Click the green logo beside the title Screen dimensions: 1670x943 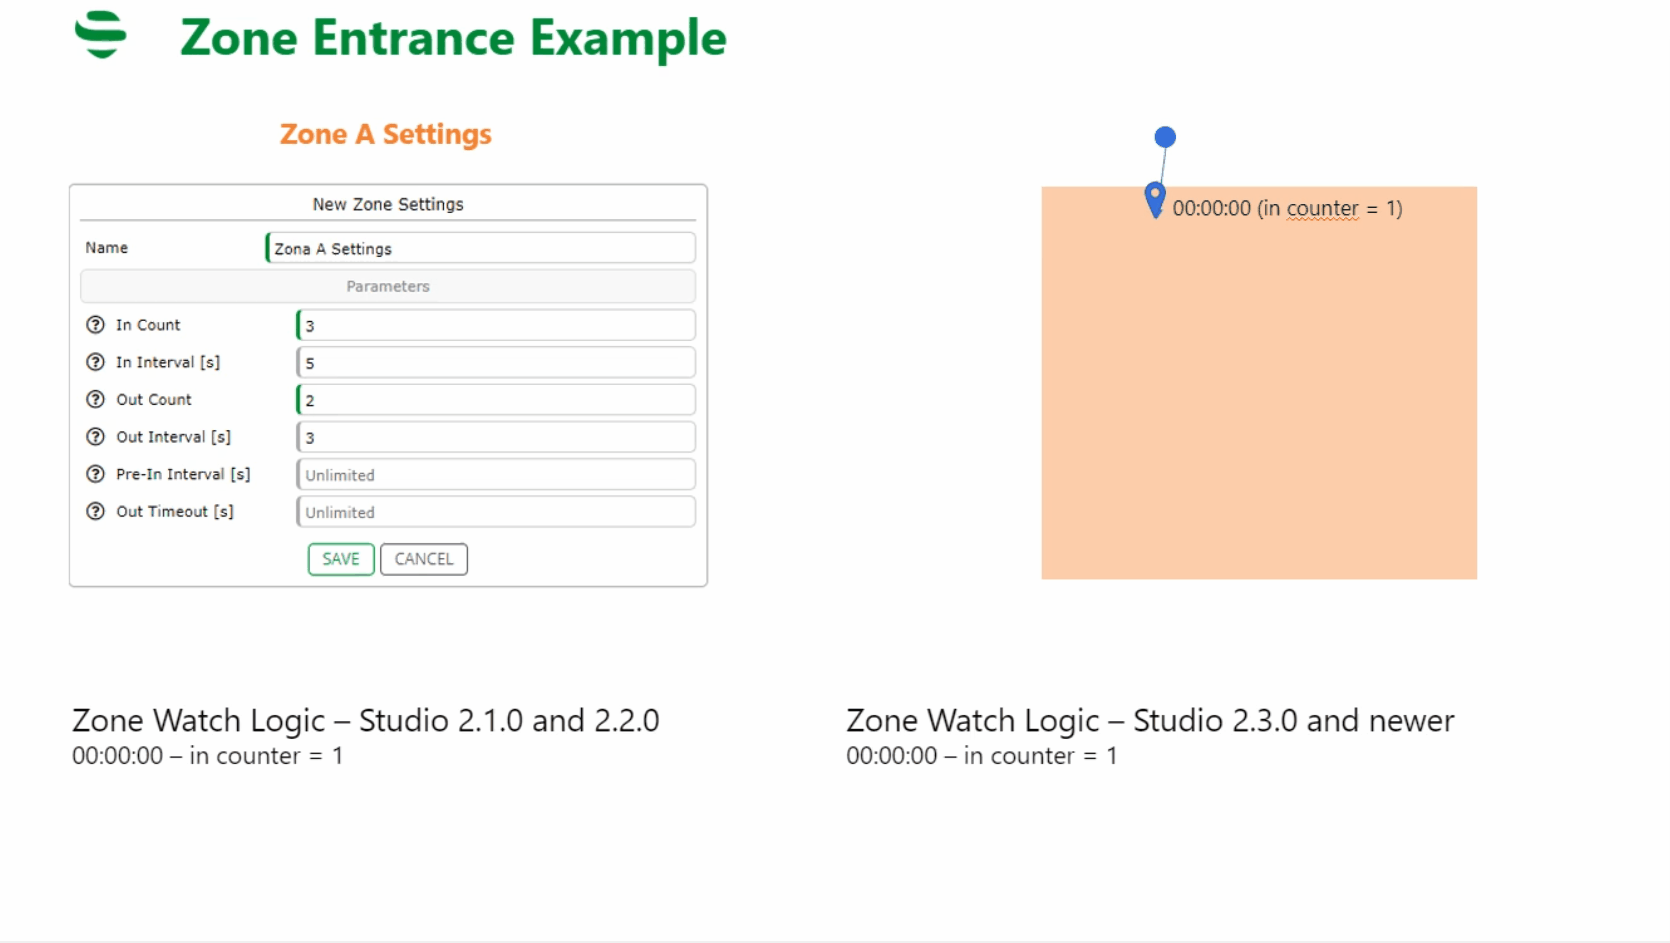tap(101, 35)
